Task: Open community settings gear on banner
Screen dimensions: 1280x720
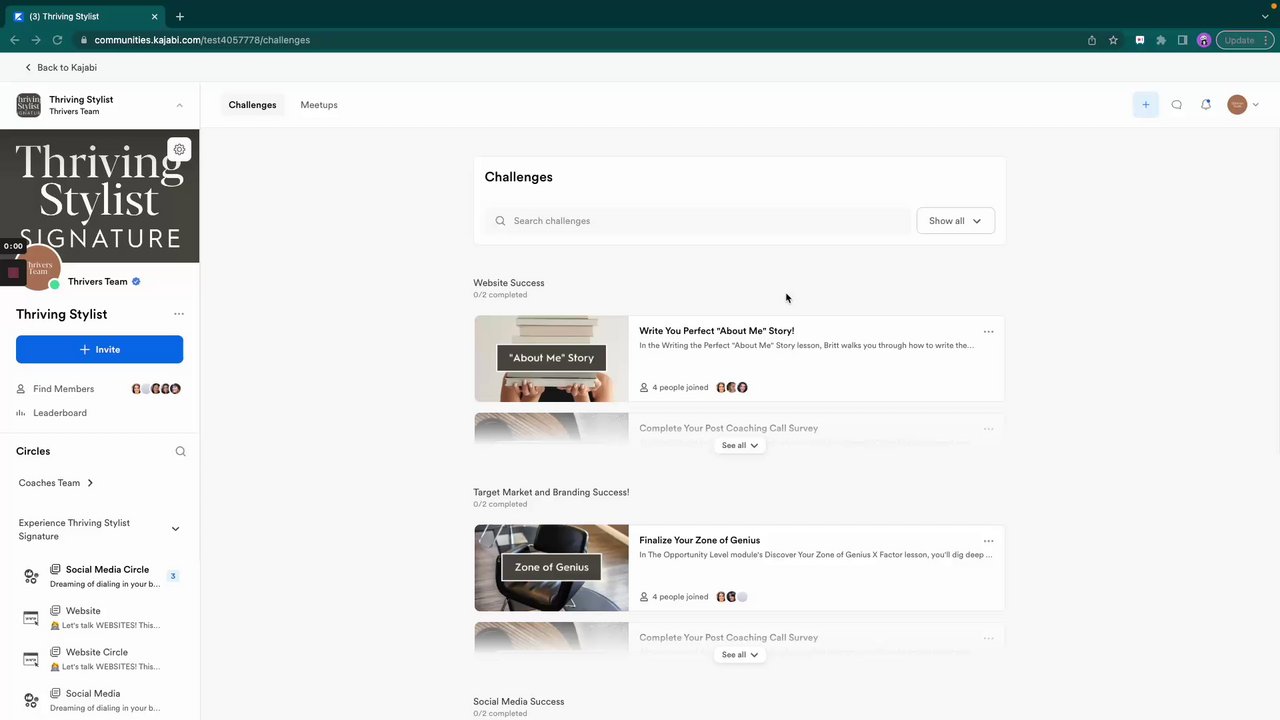Action: click(x=179, y=150)
